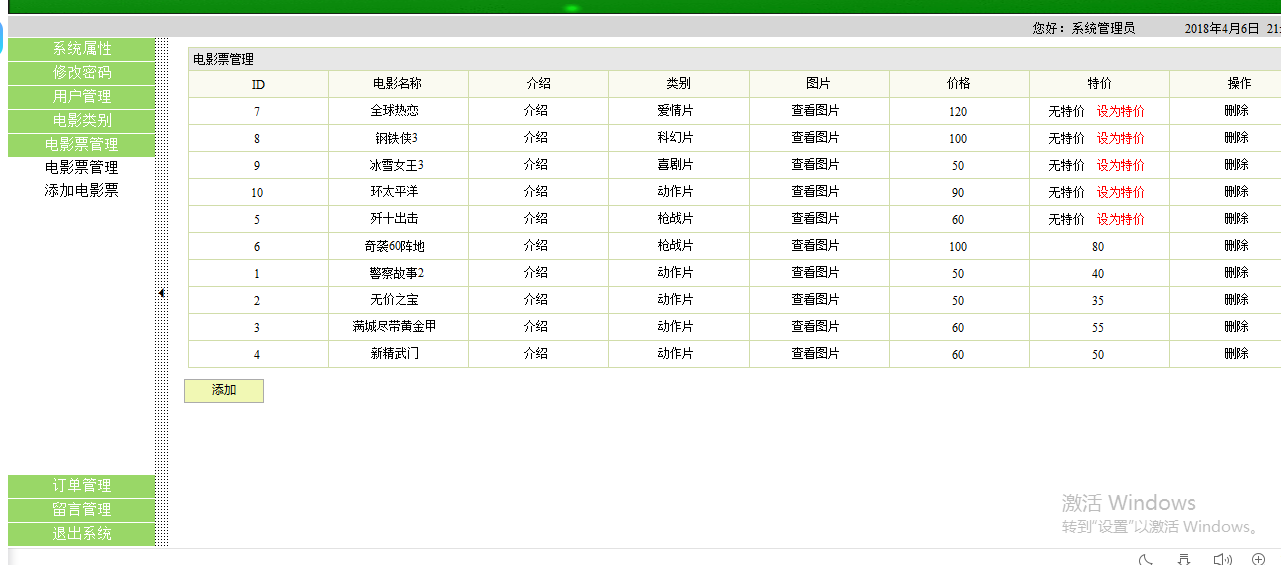Click the 科幻片 category cell
The height and width of the screenshot is (565, 1281).
(x=675, y=138)
